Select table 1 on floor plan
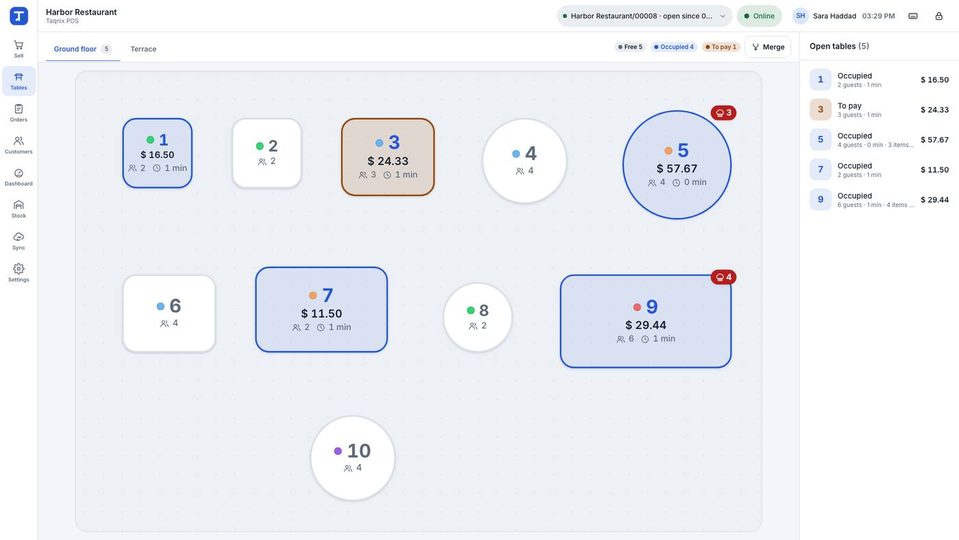 click(x=157, y=153)
